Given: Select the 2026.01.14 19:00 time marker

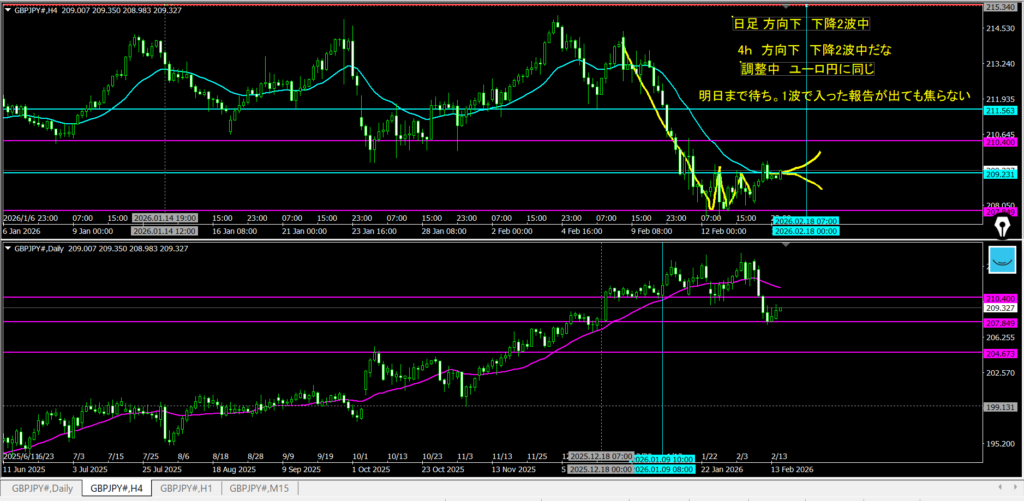Looking at the screenshot, I should coord(166,217).
